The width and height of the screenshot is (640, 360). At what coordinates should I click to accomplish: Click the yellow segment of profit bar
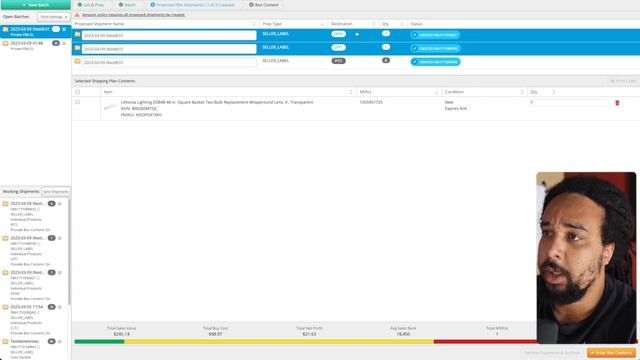pos(279,342)
